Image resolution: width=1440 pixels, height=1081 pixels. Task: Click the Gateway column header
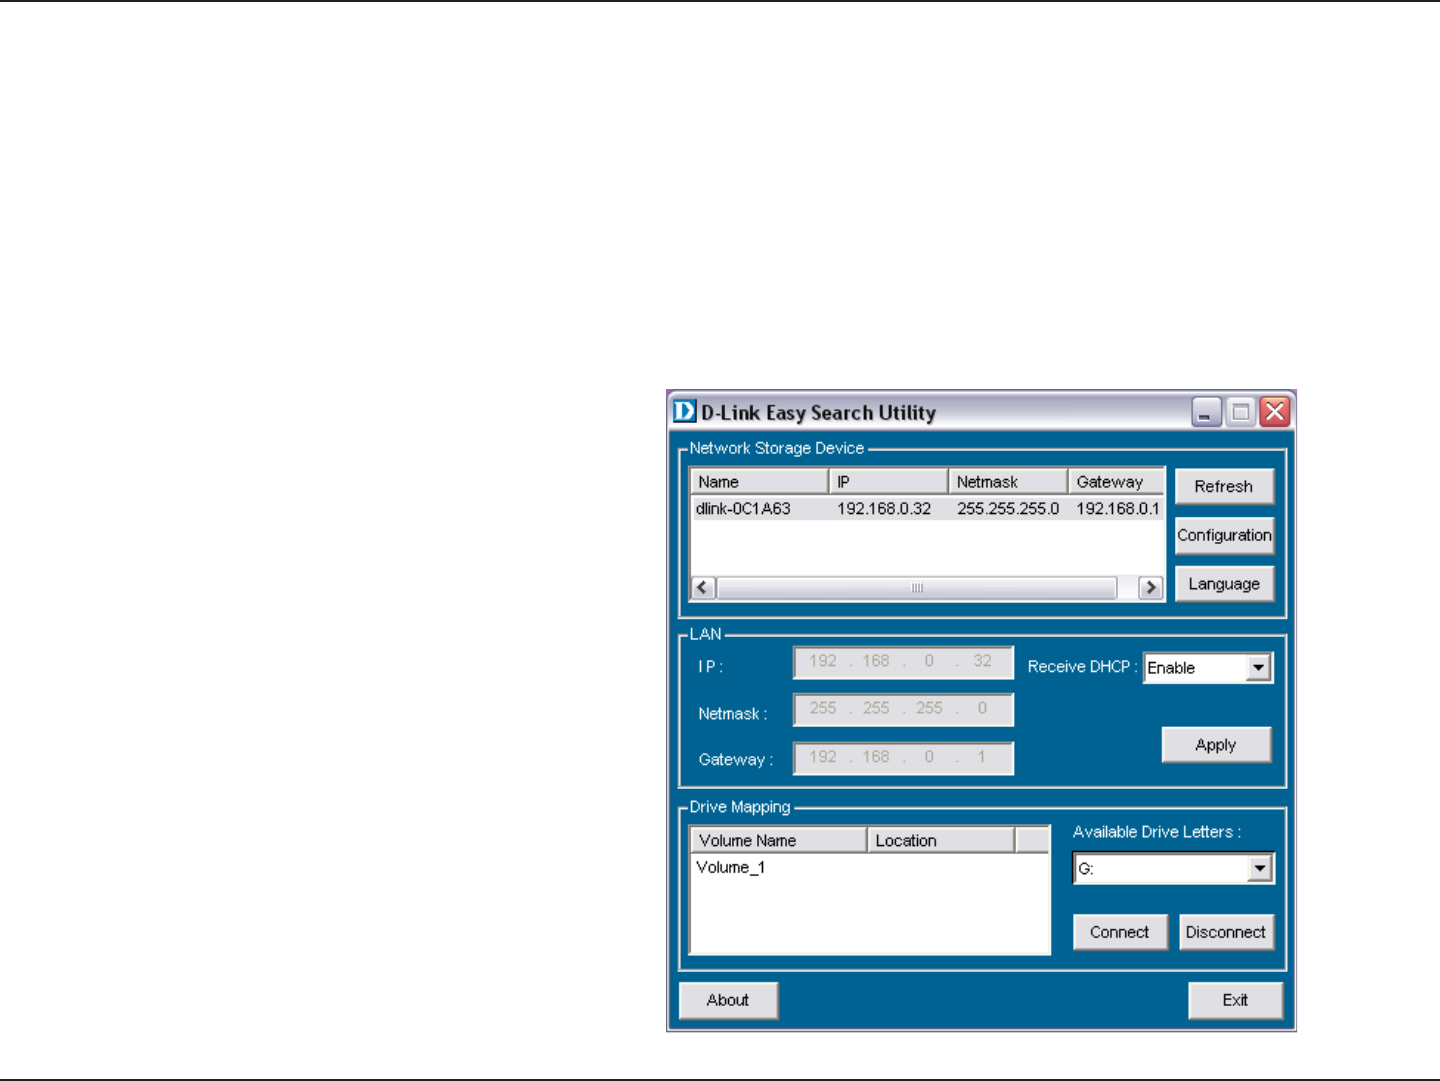click(1116, 482)
